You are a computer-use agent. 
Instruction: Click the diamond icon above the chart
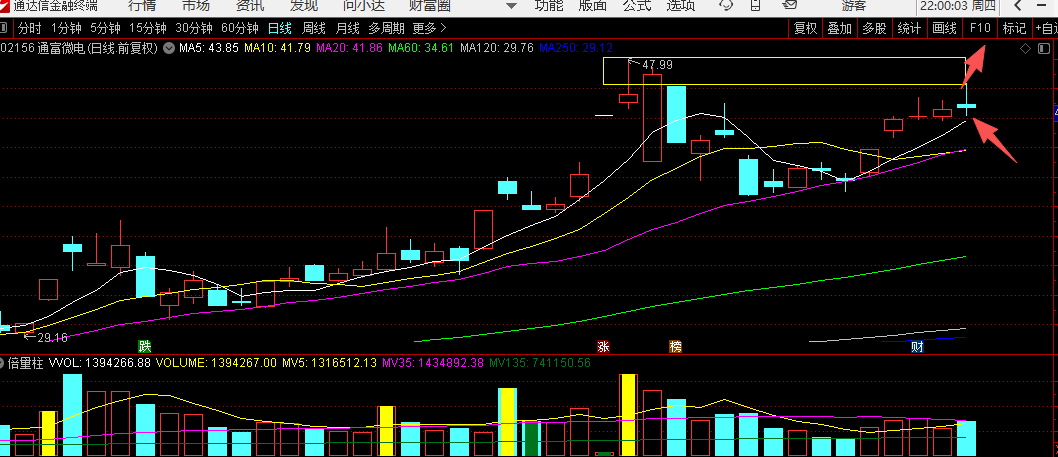pyautogui.click(x=1026, y=49)
